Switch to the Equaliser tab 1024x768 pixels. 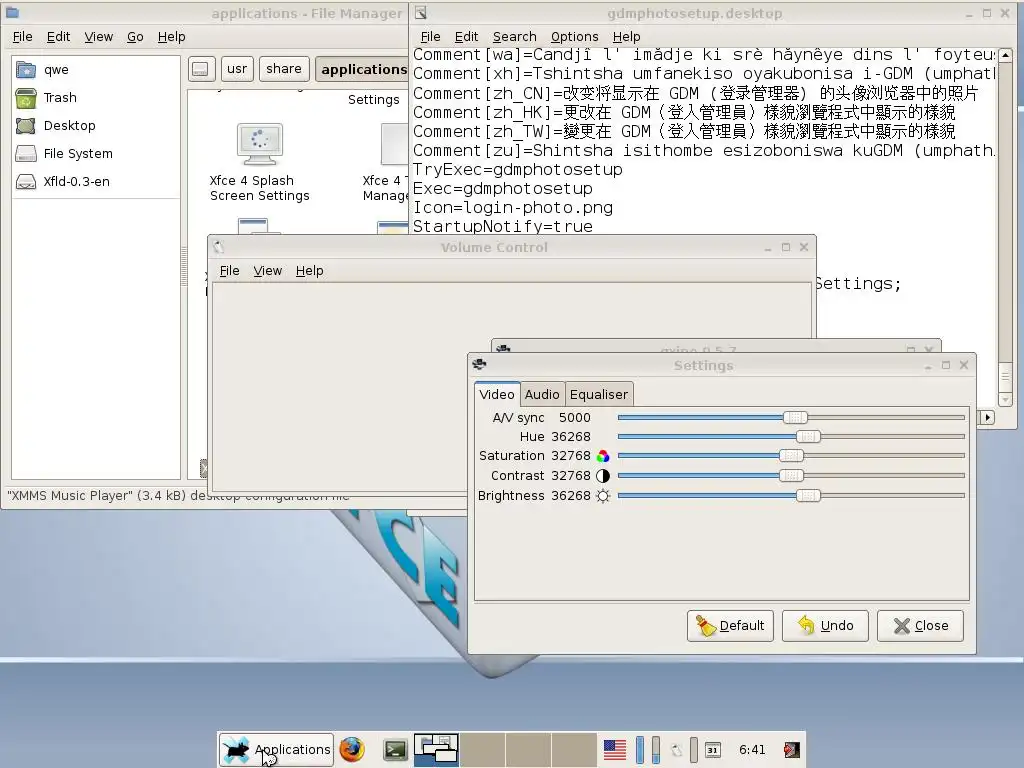coord(599,394)
